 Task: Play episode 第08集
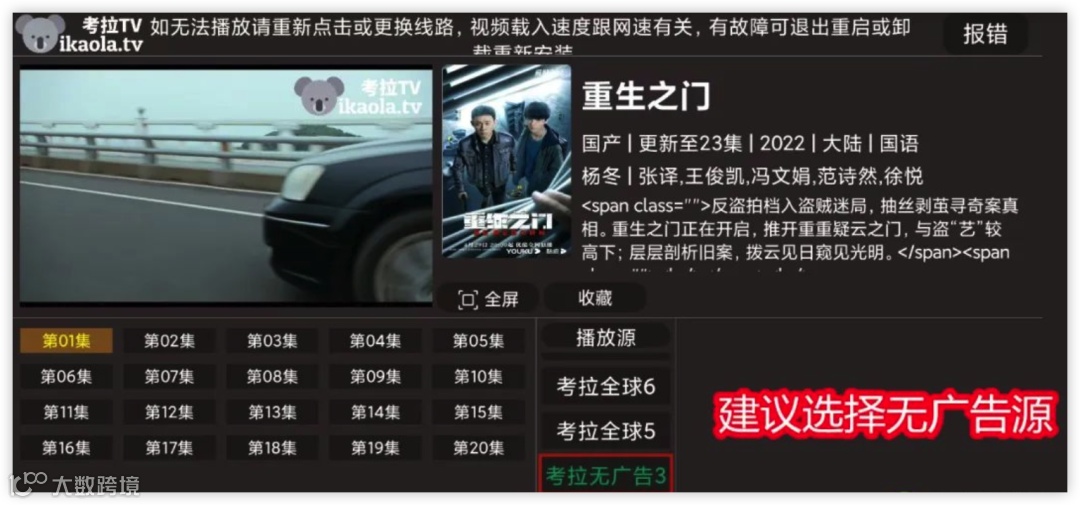coord(272,377)
